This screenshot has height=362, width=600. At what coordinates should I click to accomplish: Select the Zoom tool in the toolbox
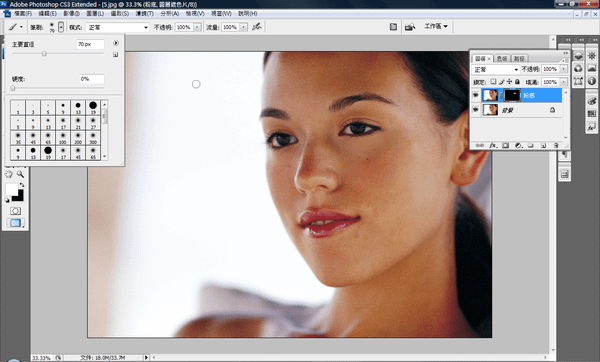click(20, 174)
